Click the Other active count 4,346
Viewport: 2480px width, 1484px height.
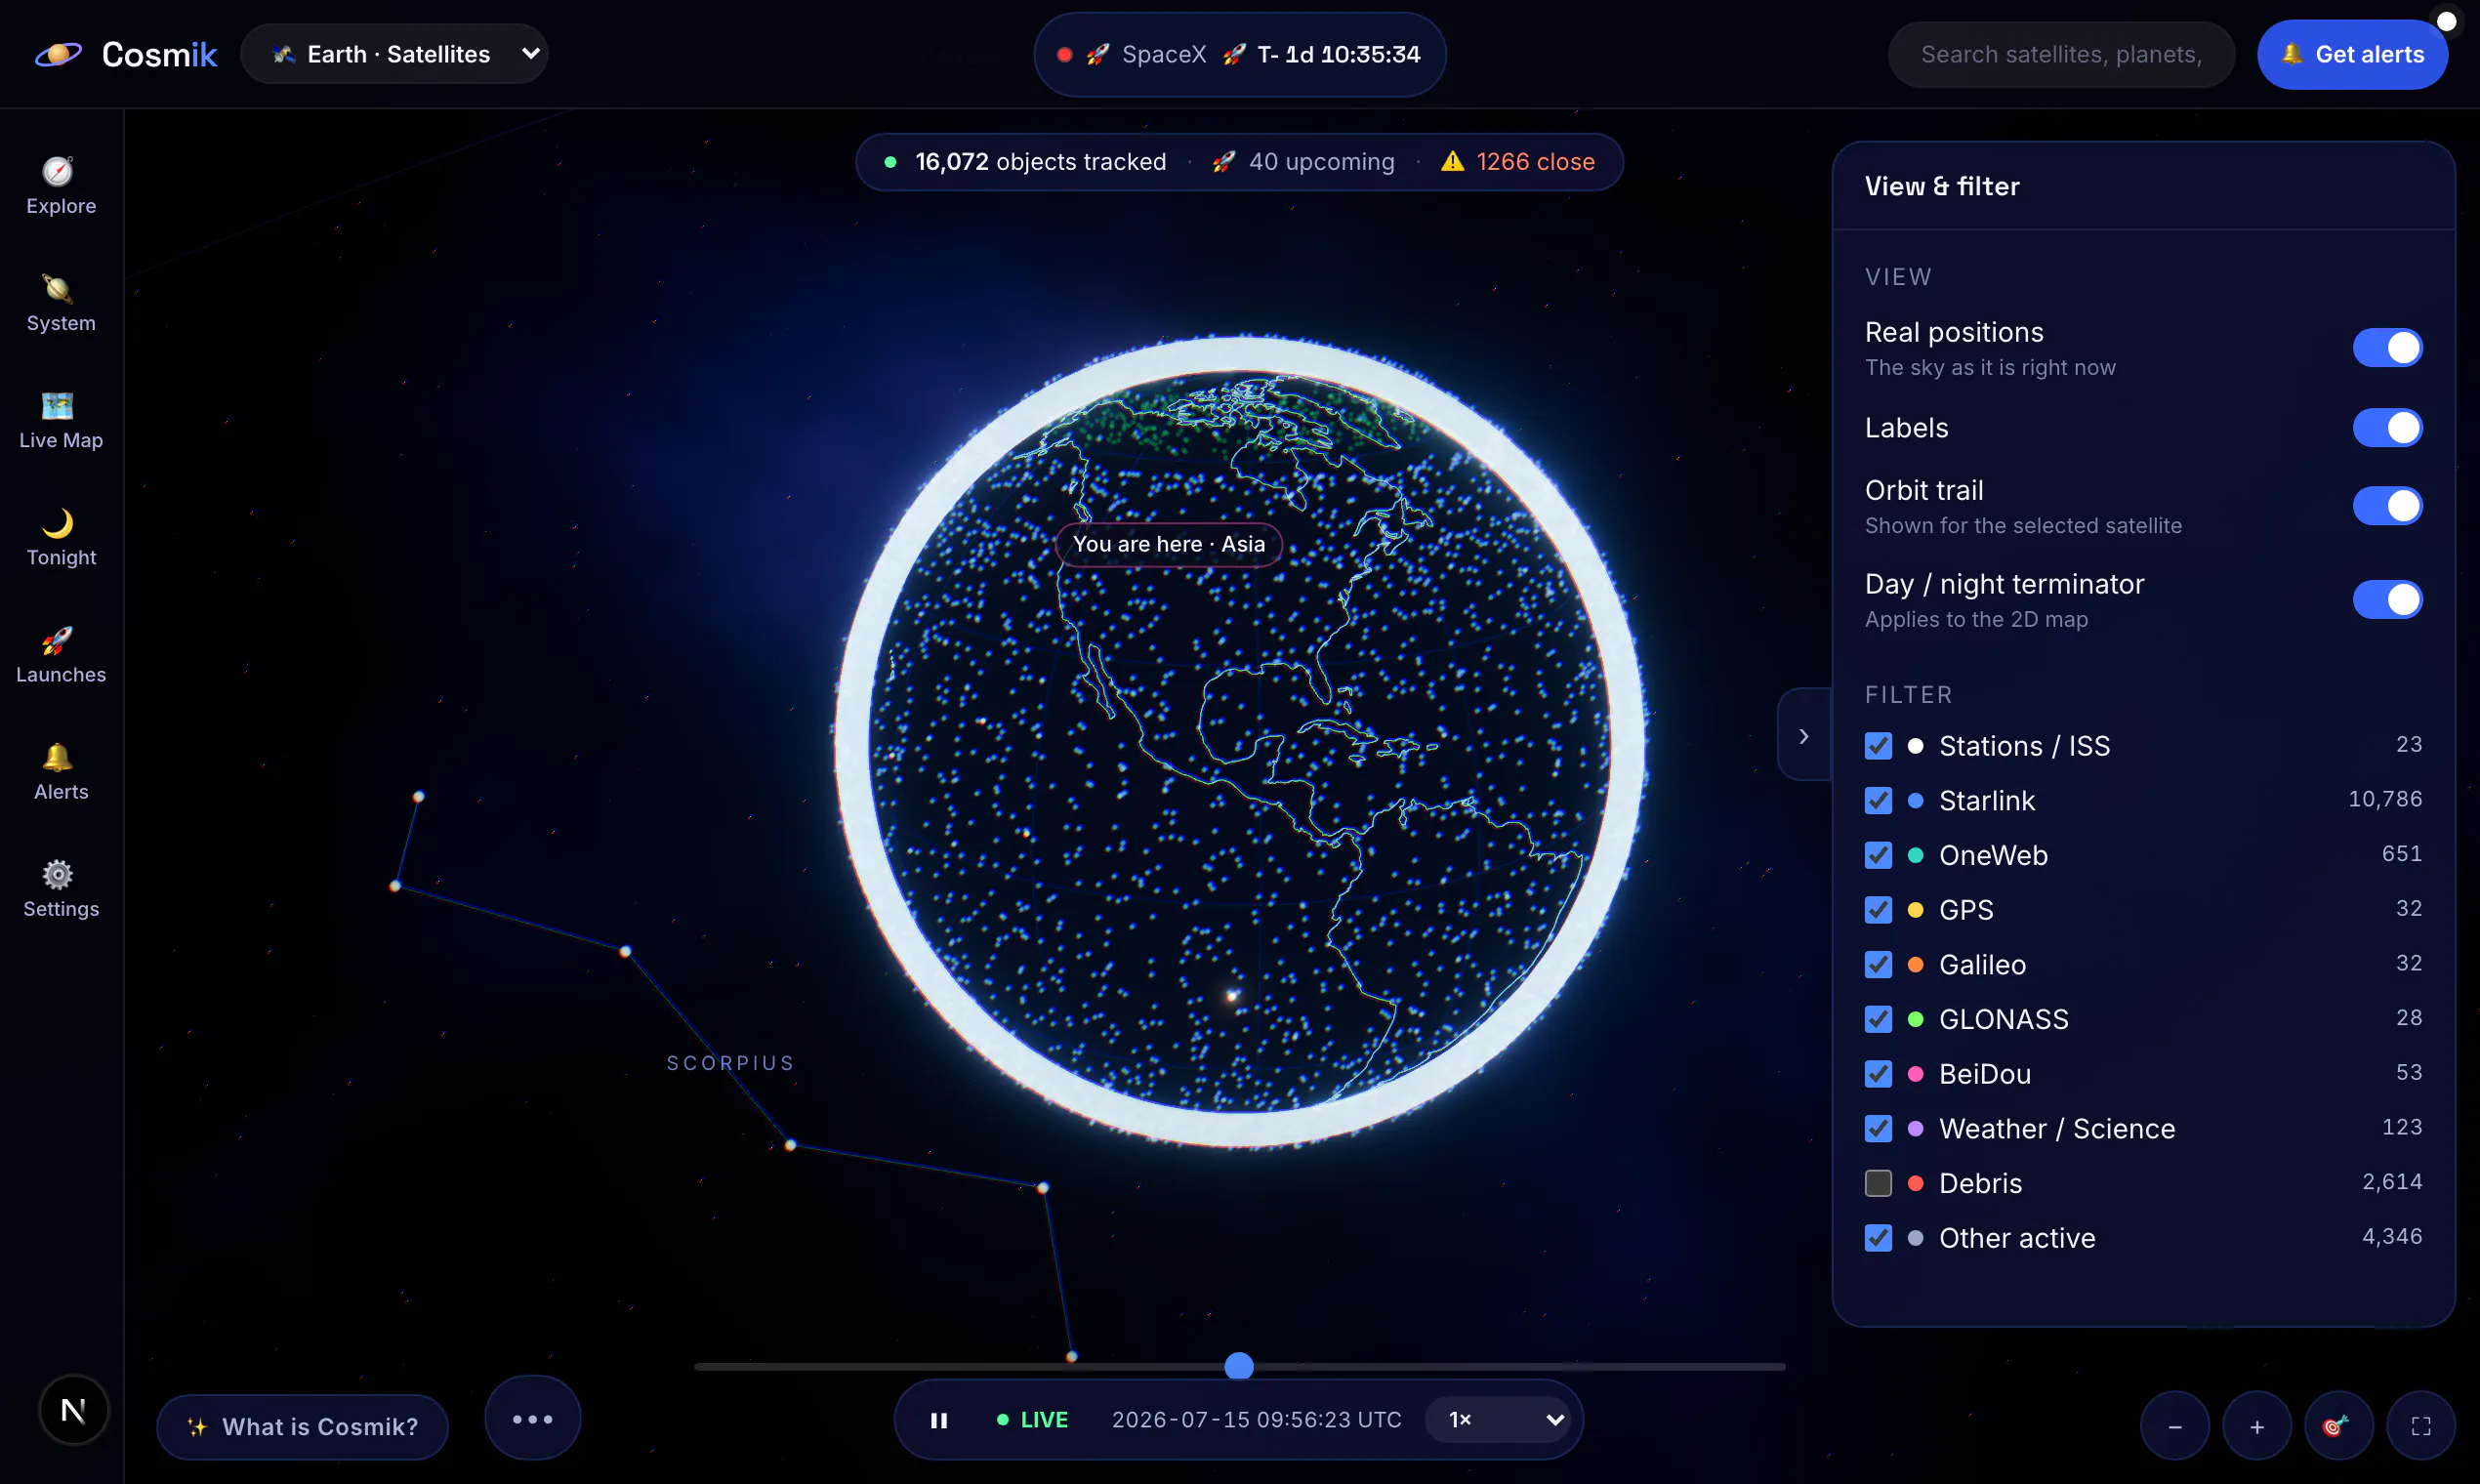point(2391,1237)
